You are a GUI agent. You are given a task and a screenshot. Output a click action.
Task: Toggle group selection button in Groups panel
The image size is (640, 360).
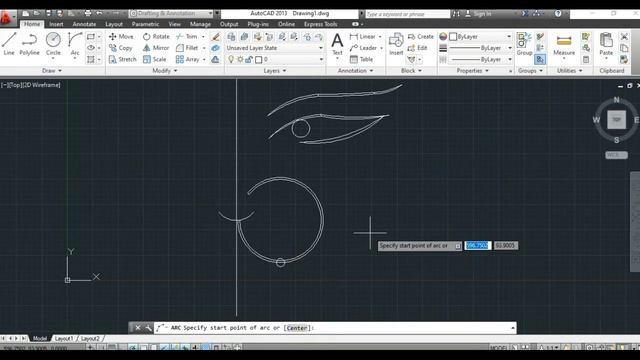click(540, 60)
